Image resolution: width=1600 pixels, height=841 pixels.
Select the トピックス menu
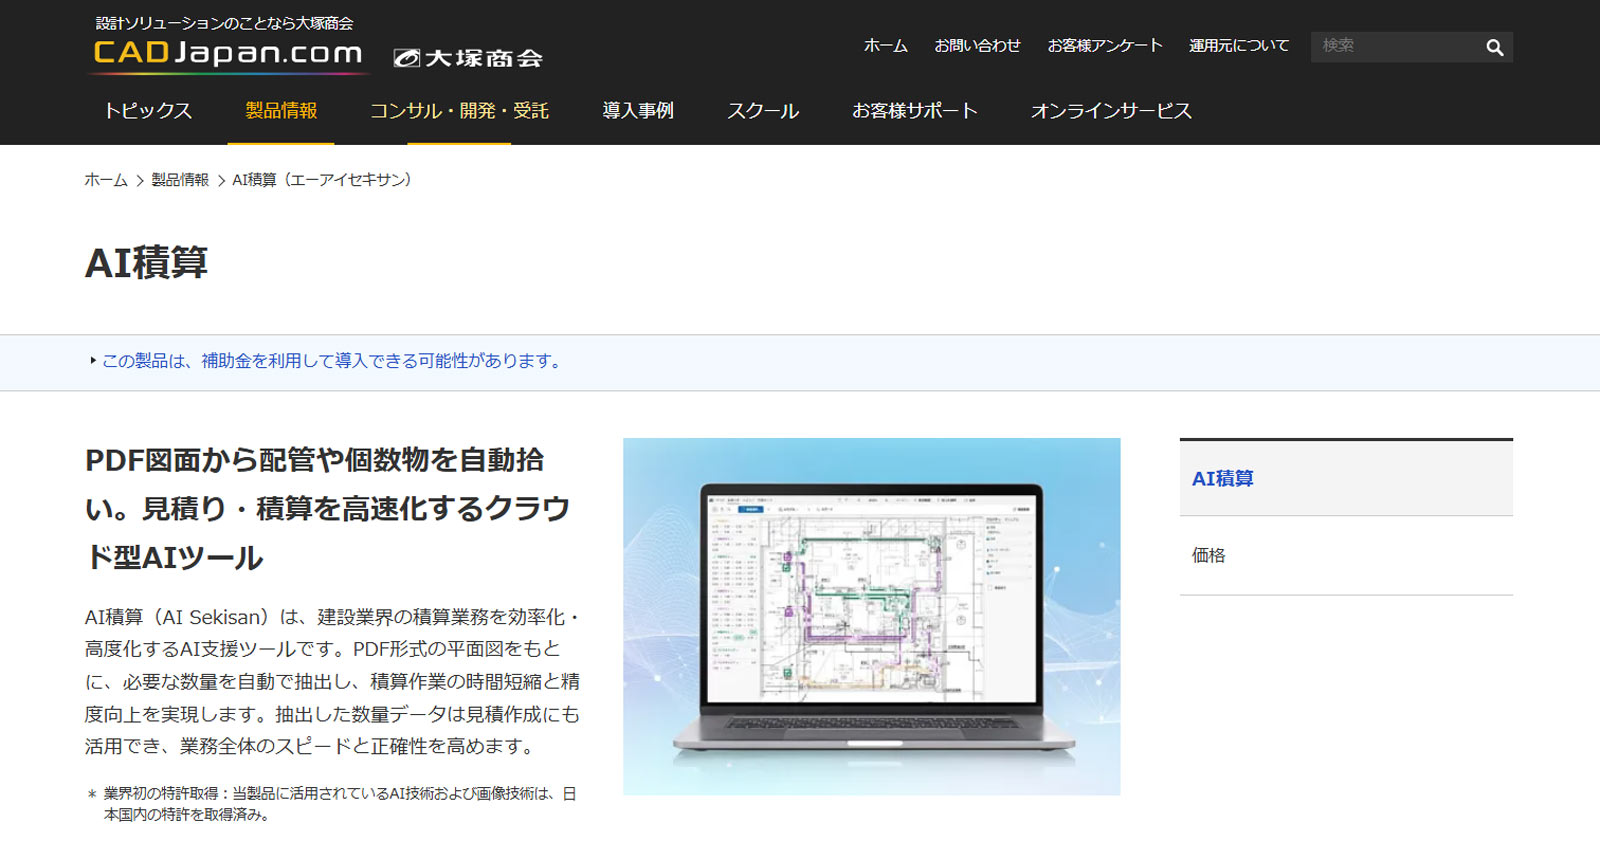click(148, 111)
